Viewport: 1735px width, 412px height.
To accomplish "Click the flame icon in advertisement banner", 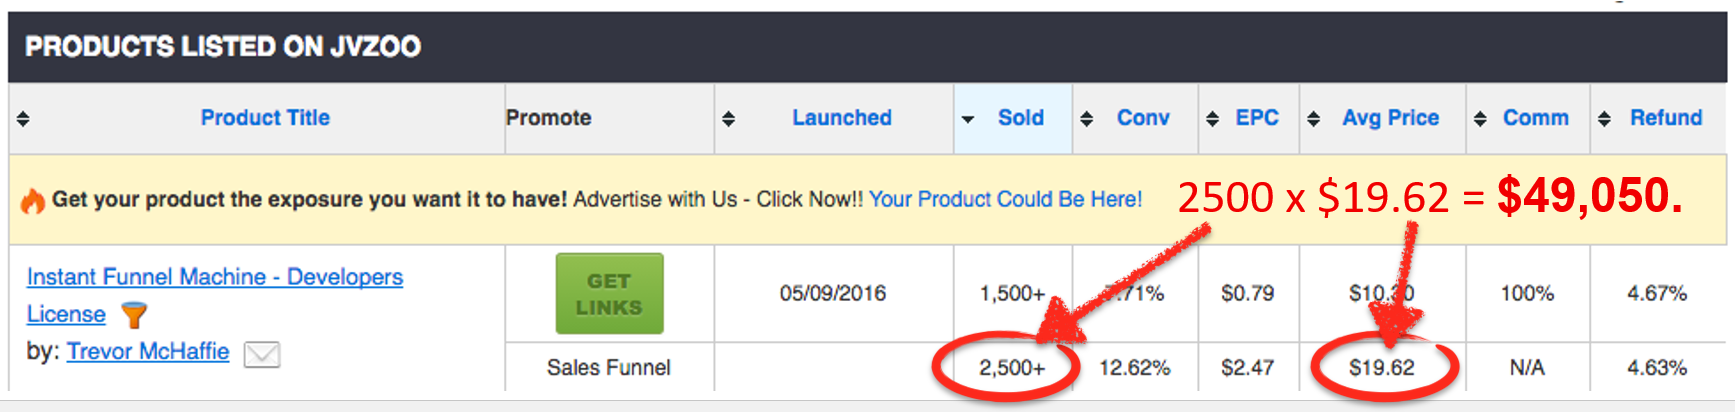I will tap(33, 201).
